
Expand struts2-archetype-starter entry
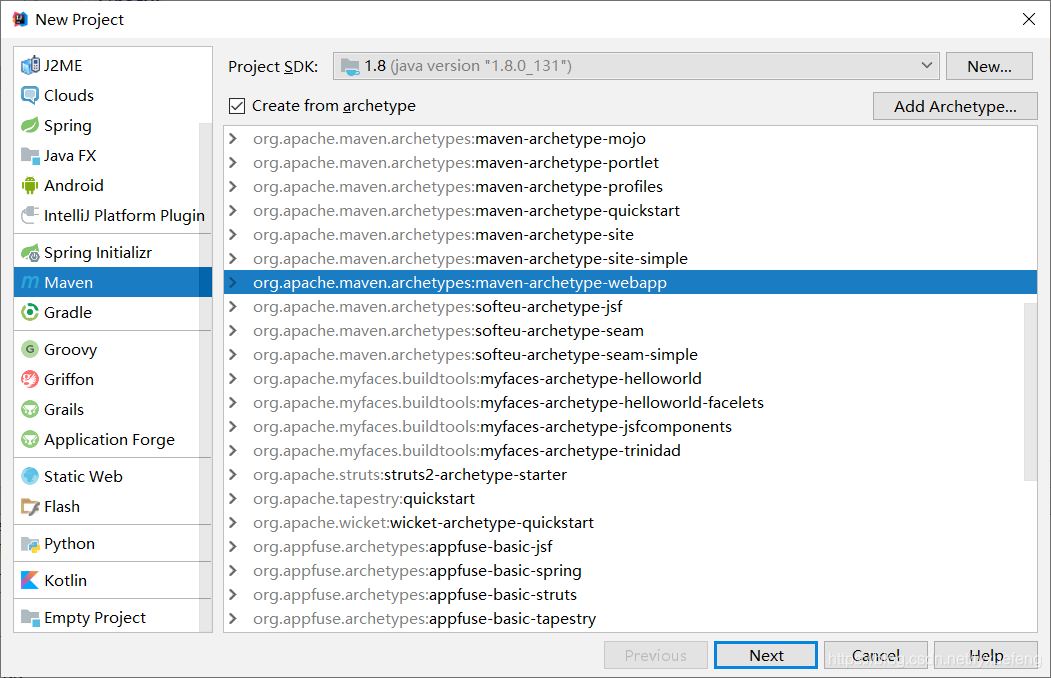[233, 474]
